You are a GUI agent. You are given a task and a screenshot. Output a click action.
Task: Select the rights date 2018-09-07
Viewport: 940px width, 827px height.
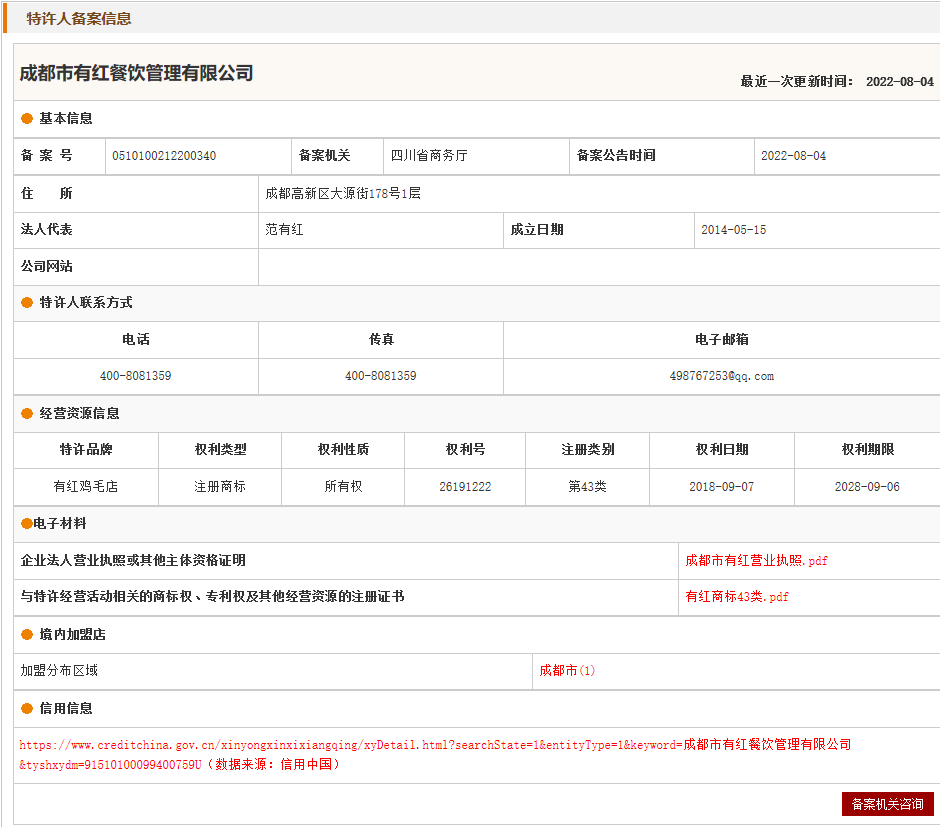tap(722, 487)
